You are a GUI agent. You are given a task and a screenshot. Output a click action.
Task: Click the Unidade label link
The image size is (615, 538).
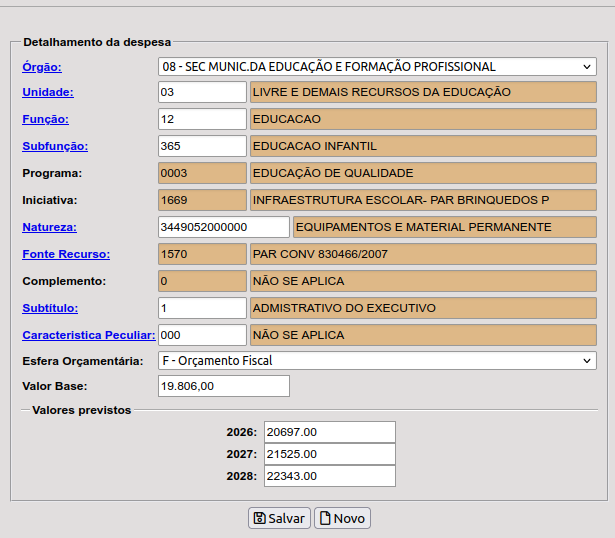tap(48, 92)
